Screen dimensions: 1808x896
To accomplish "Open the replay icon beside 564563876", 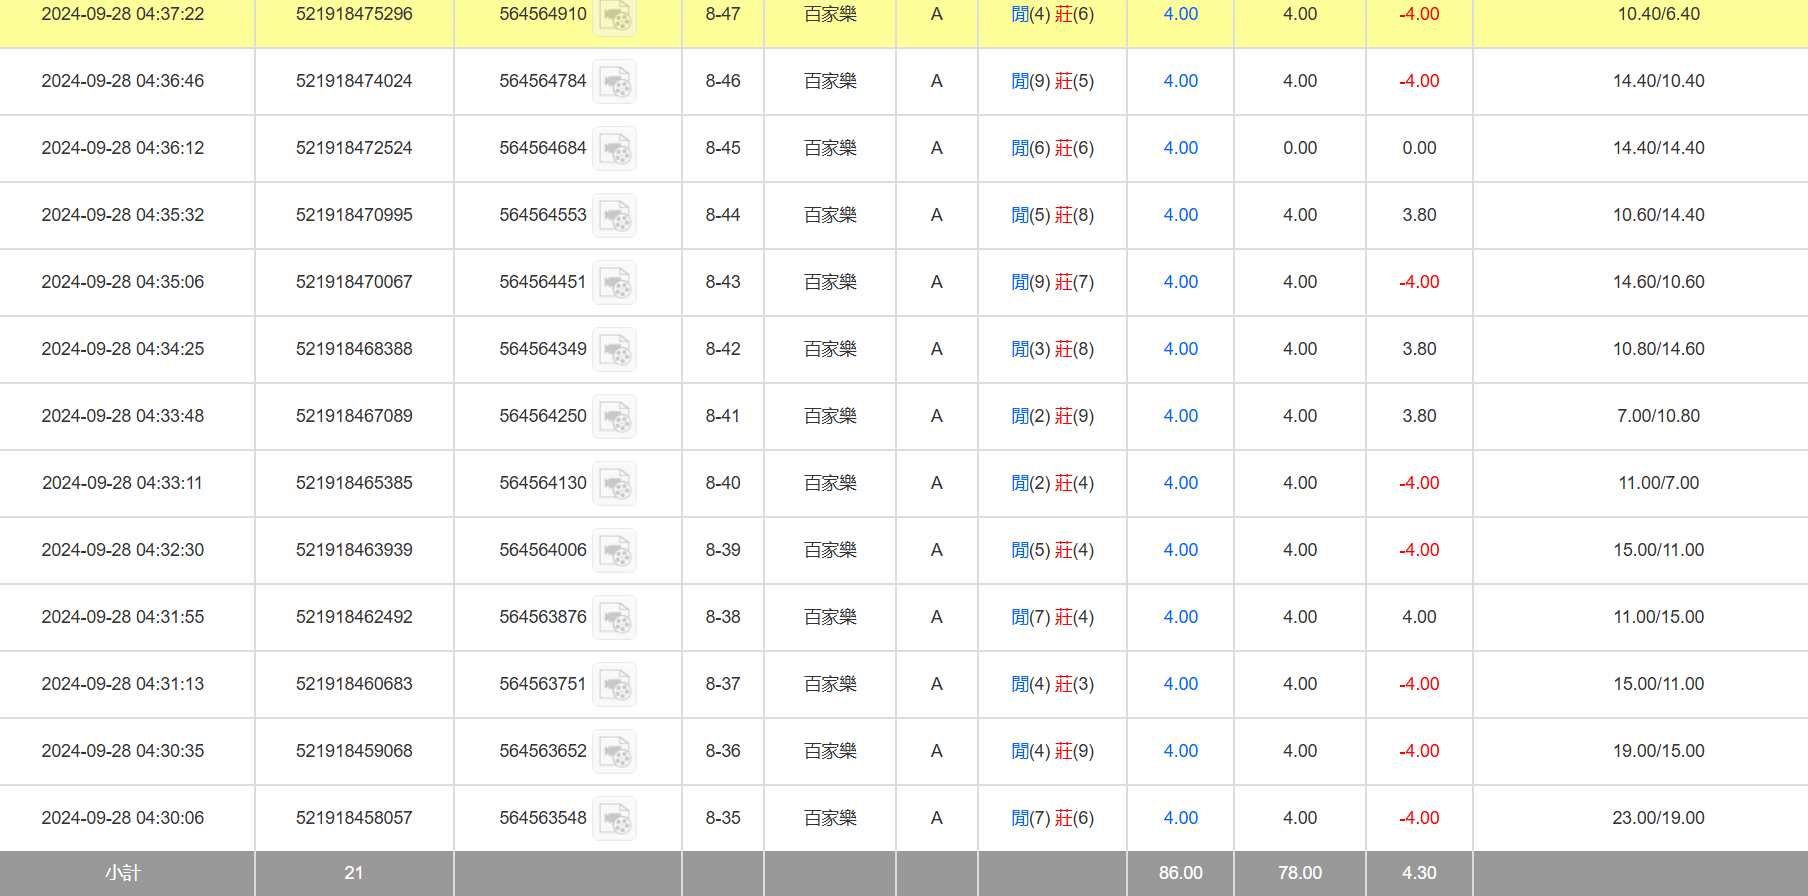I will [x=614, y=618].
